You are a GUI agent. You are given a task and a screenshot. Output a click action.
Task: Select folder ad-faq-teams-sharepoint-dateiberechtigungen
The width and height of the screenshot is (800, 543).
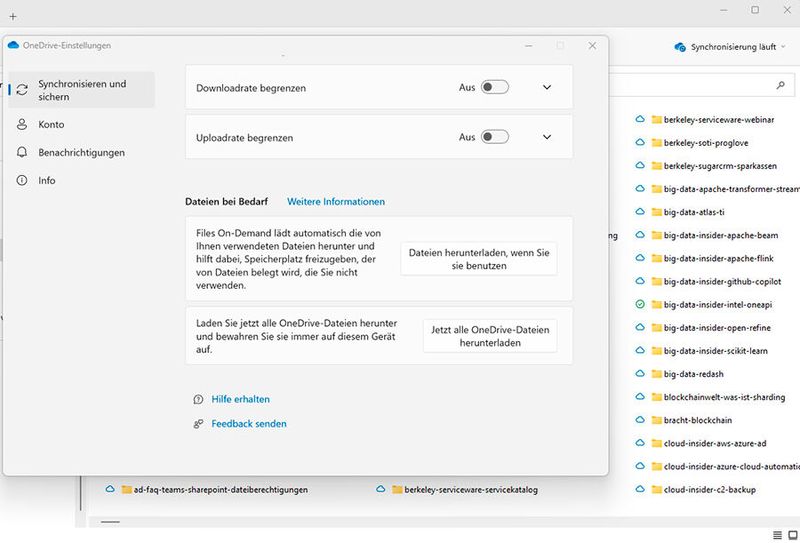(220, 490)
